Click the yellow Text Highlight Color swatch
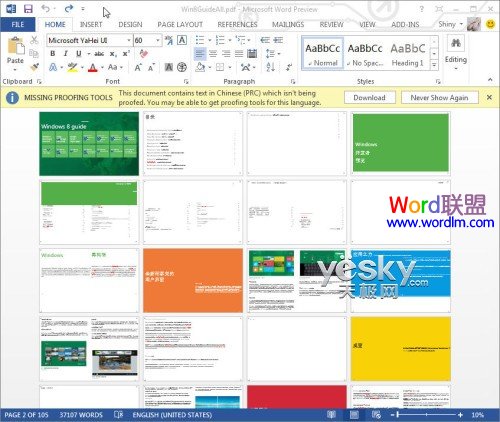Image resolution: width=500 pixels, height=422 pixels. click(x=72, y=68)
